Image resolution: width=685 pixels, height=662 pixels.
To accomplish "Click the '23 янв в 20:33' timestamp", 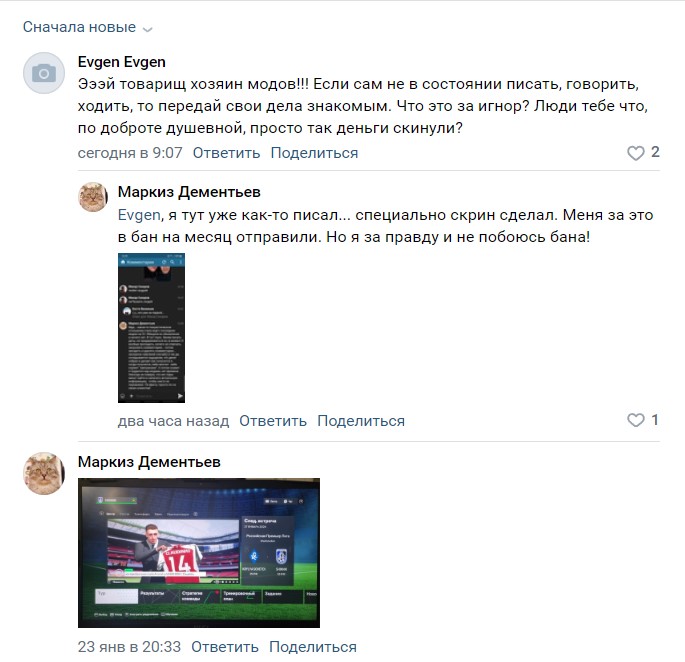I will point(129,647).
